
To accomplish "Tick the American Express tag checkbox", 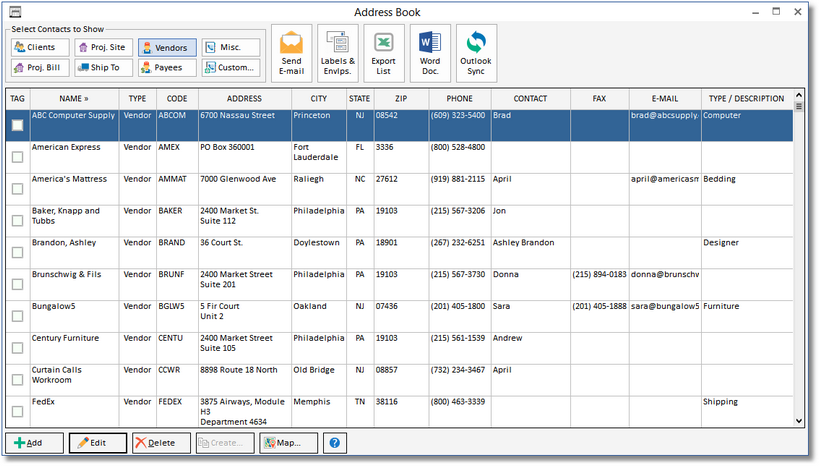I will point(17,157).
